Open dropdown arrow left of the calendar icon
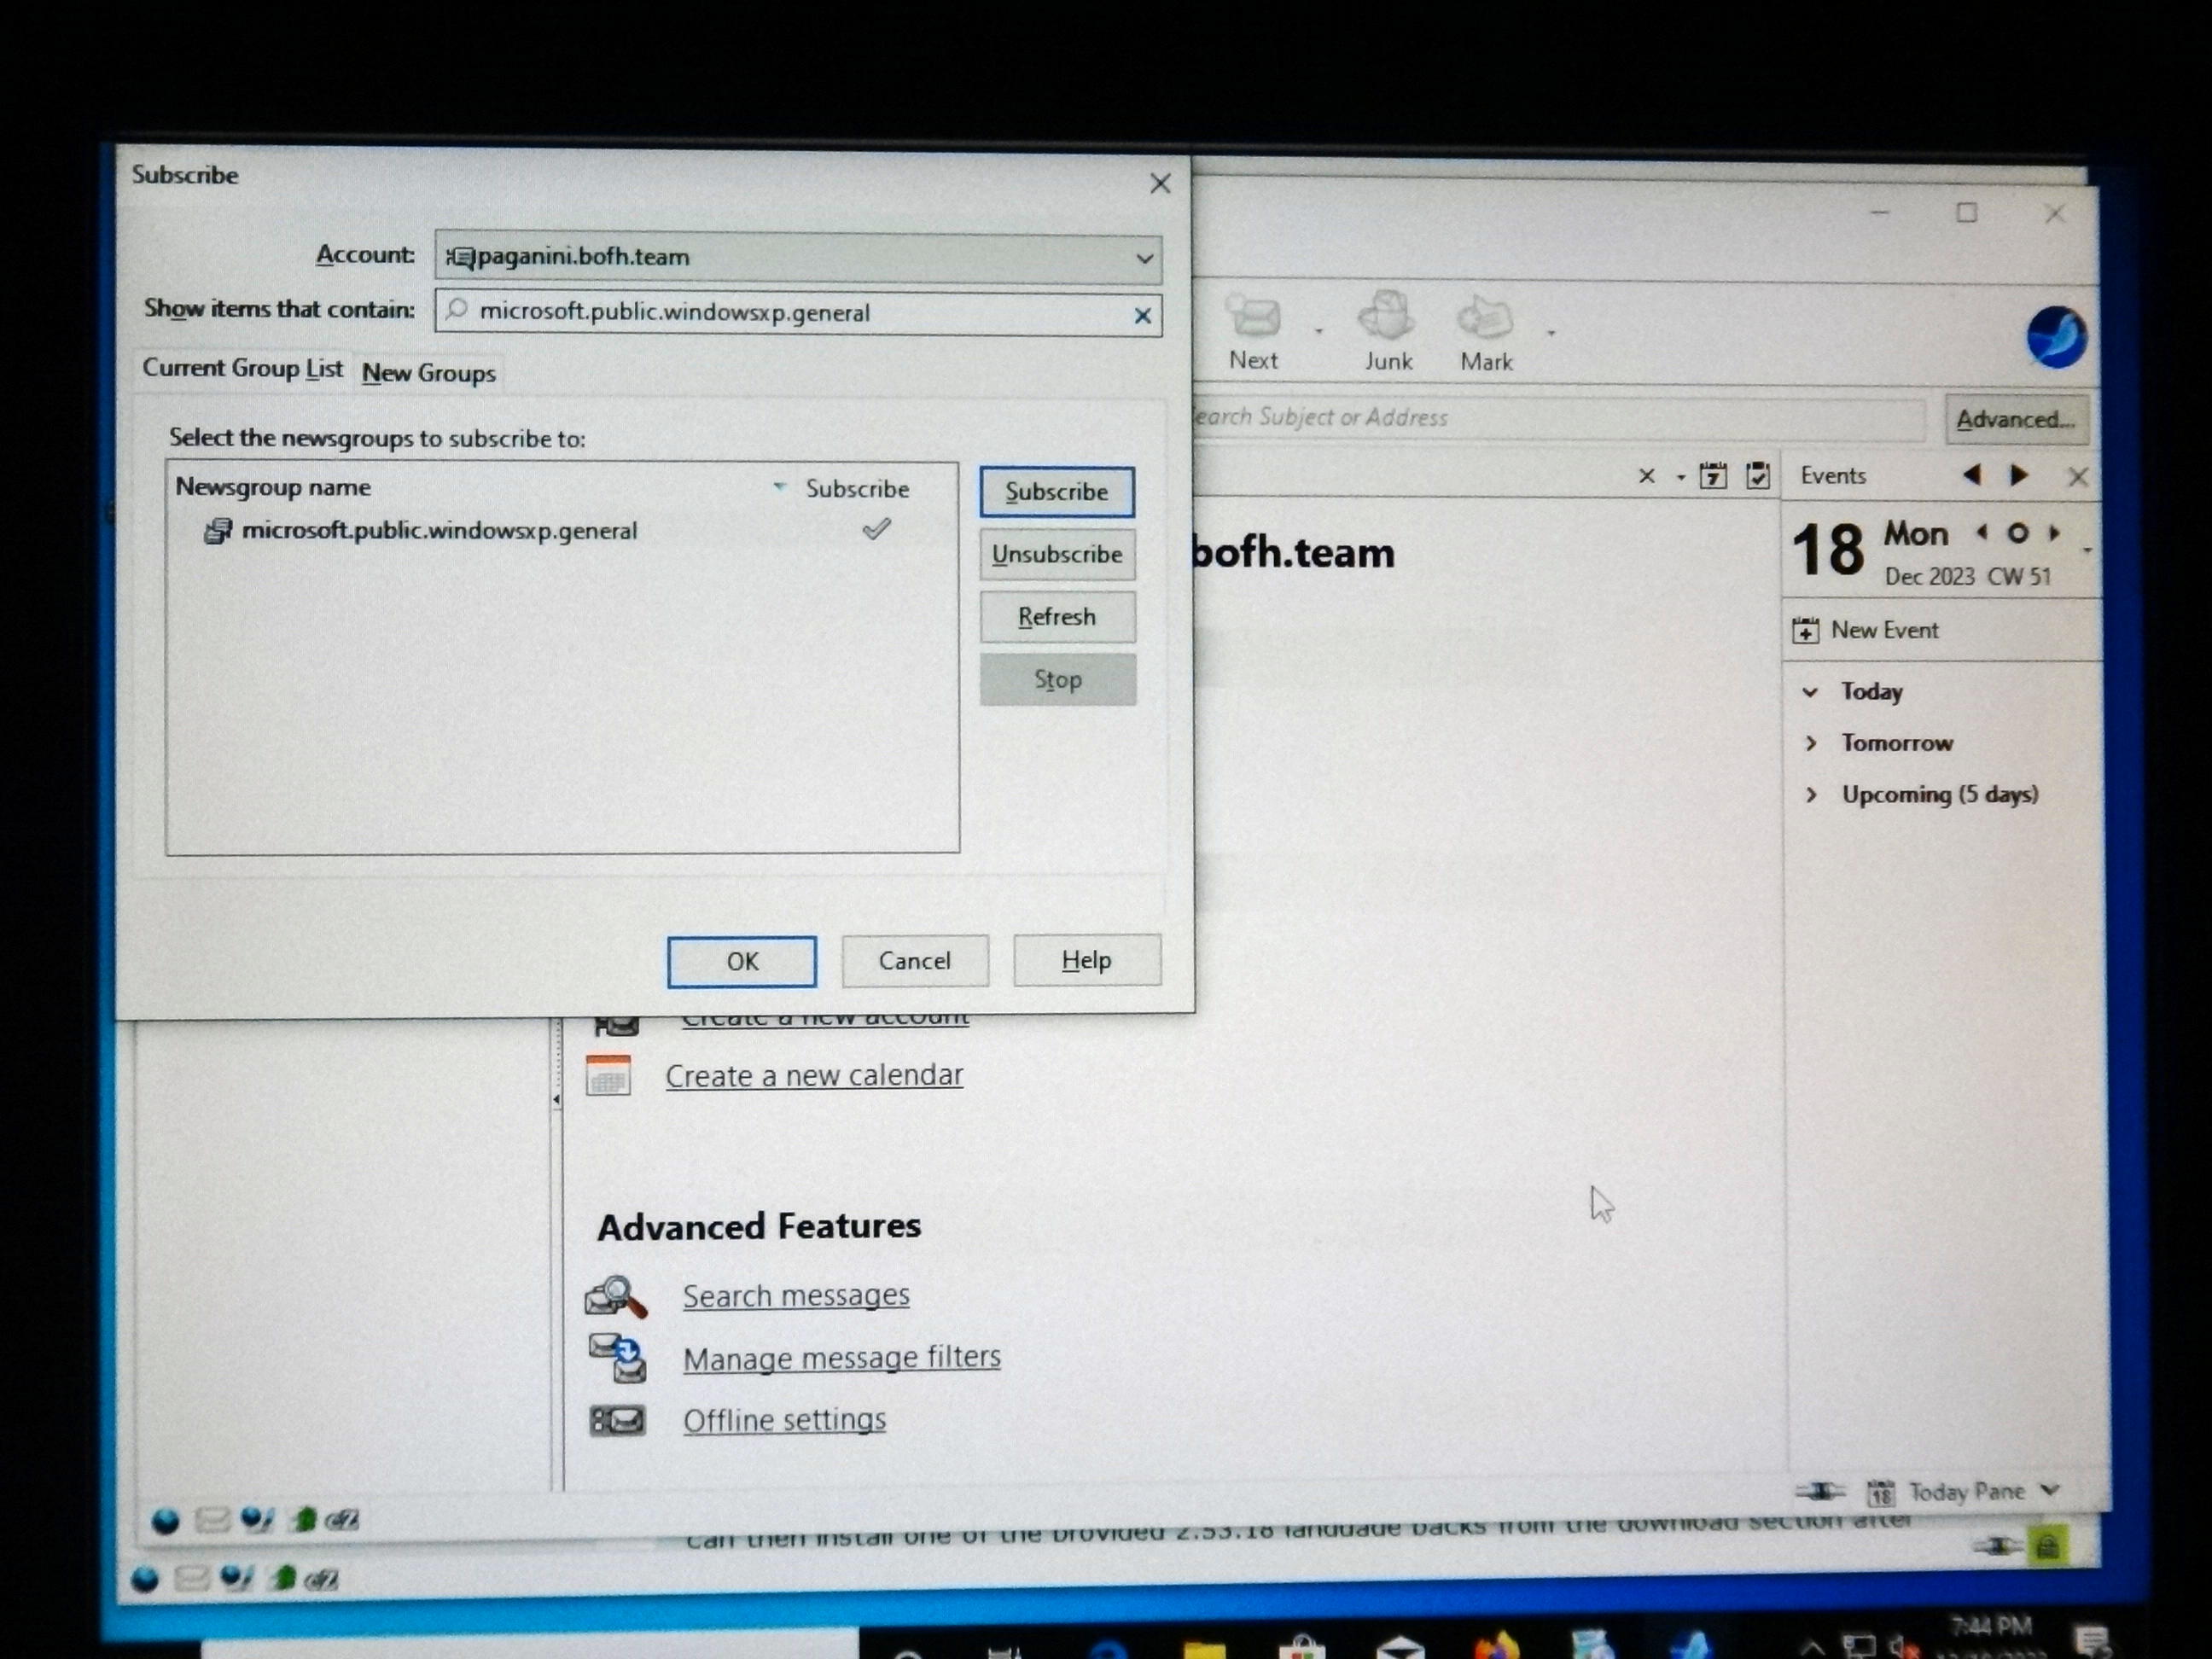The image size is (2212, 1659). (x=1681, y=477)
